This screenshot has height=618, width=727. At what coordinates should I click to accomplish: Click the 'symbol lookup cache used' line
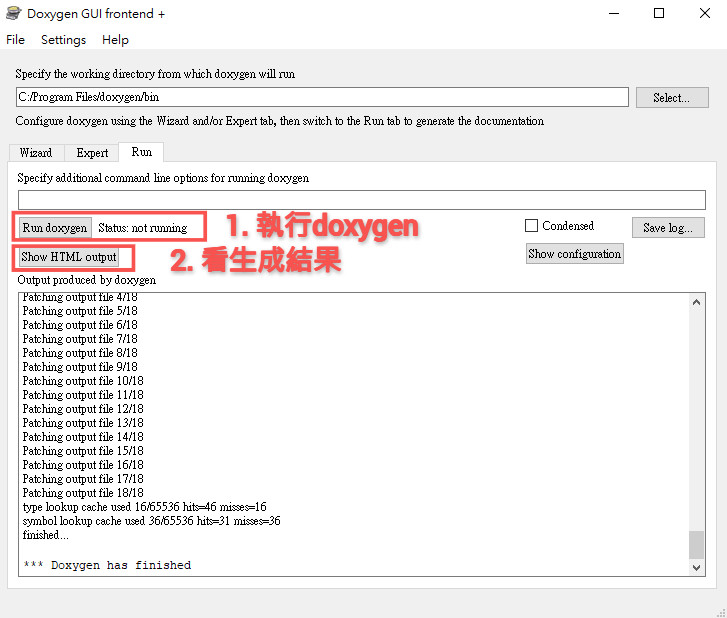[152, 521]
